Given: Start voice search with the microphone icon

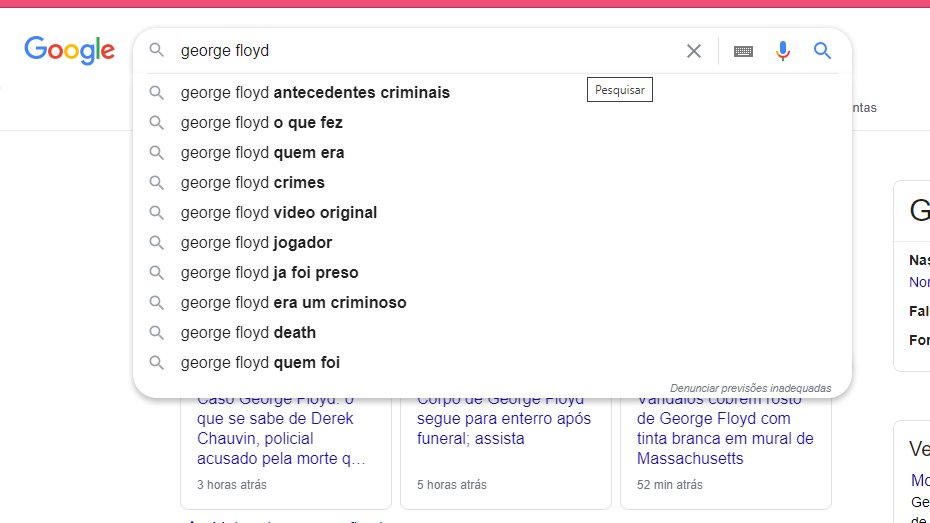Looking at the screenshot, I should 783,51.
